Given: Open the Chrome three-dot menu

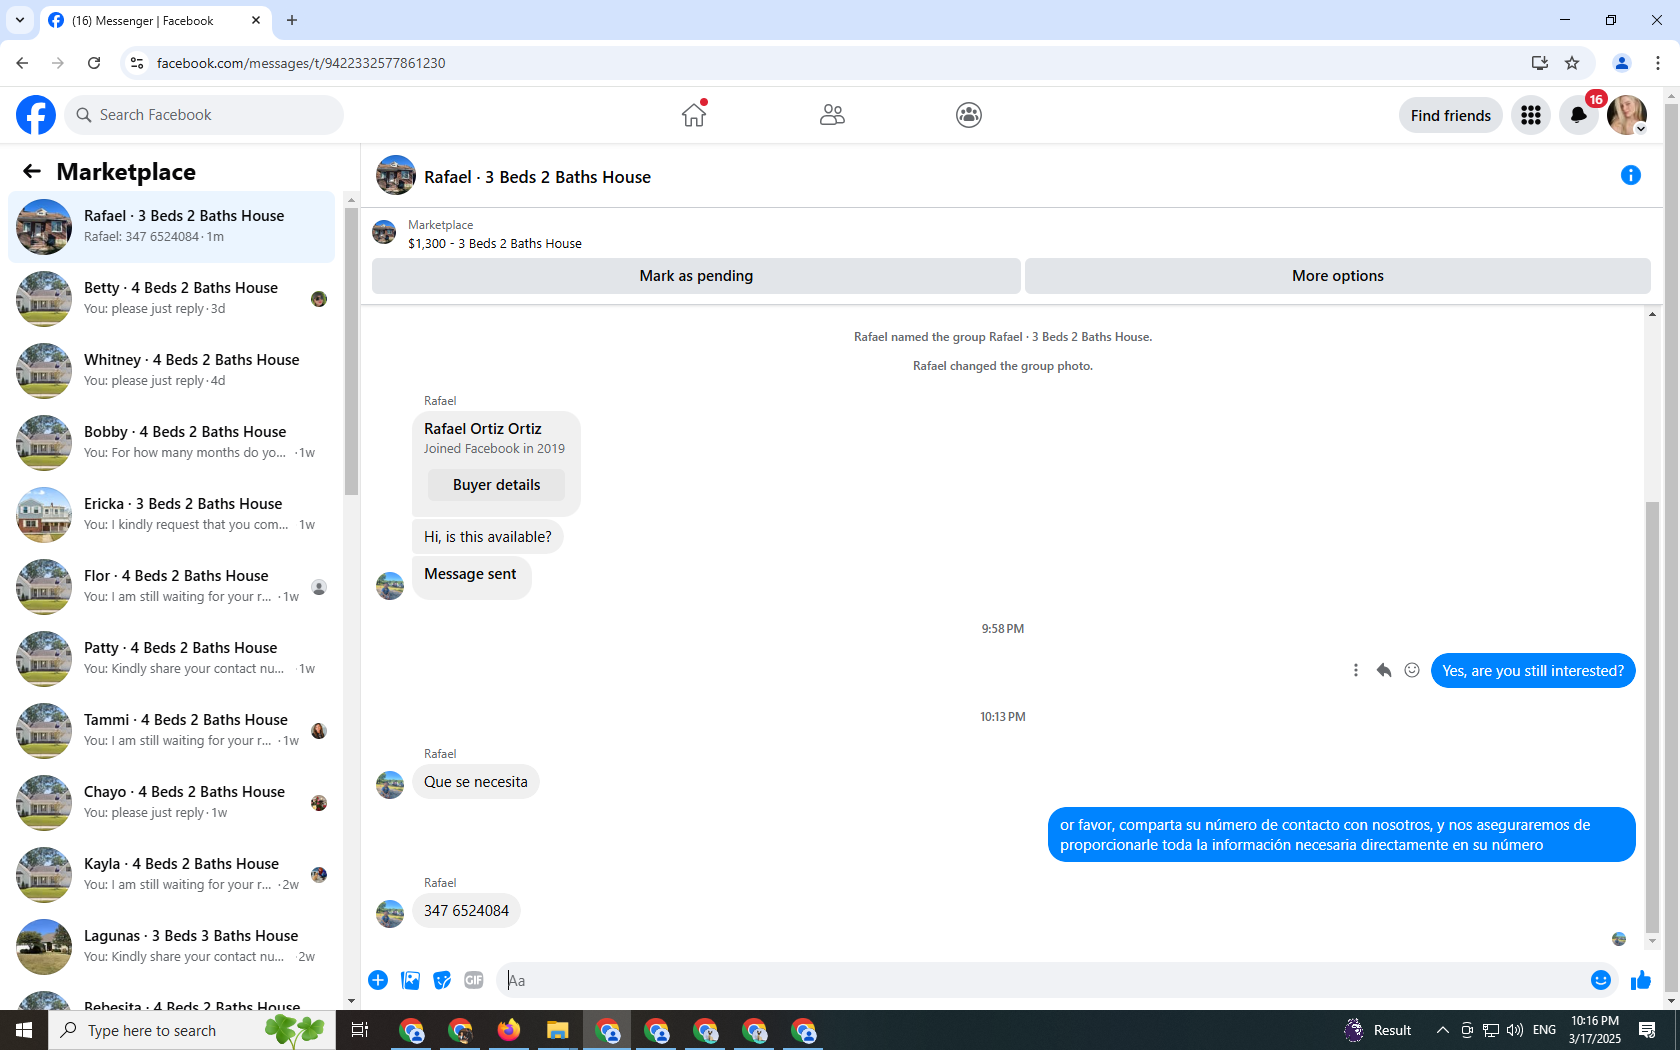Looking at the screenshot, I should tap(1658, 63).
